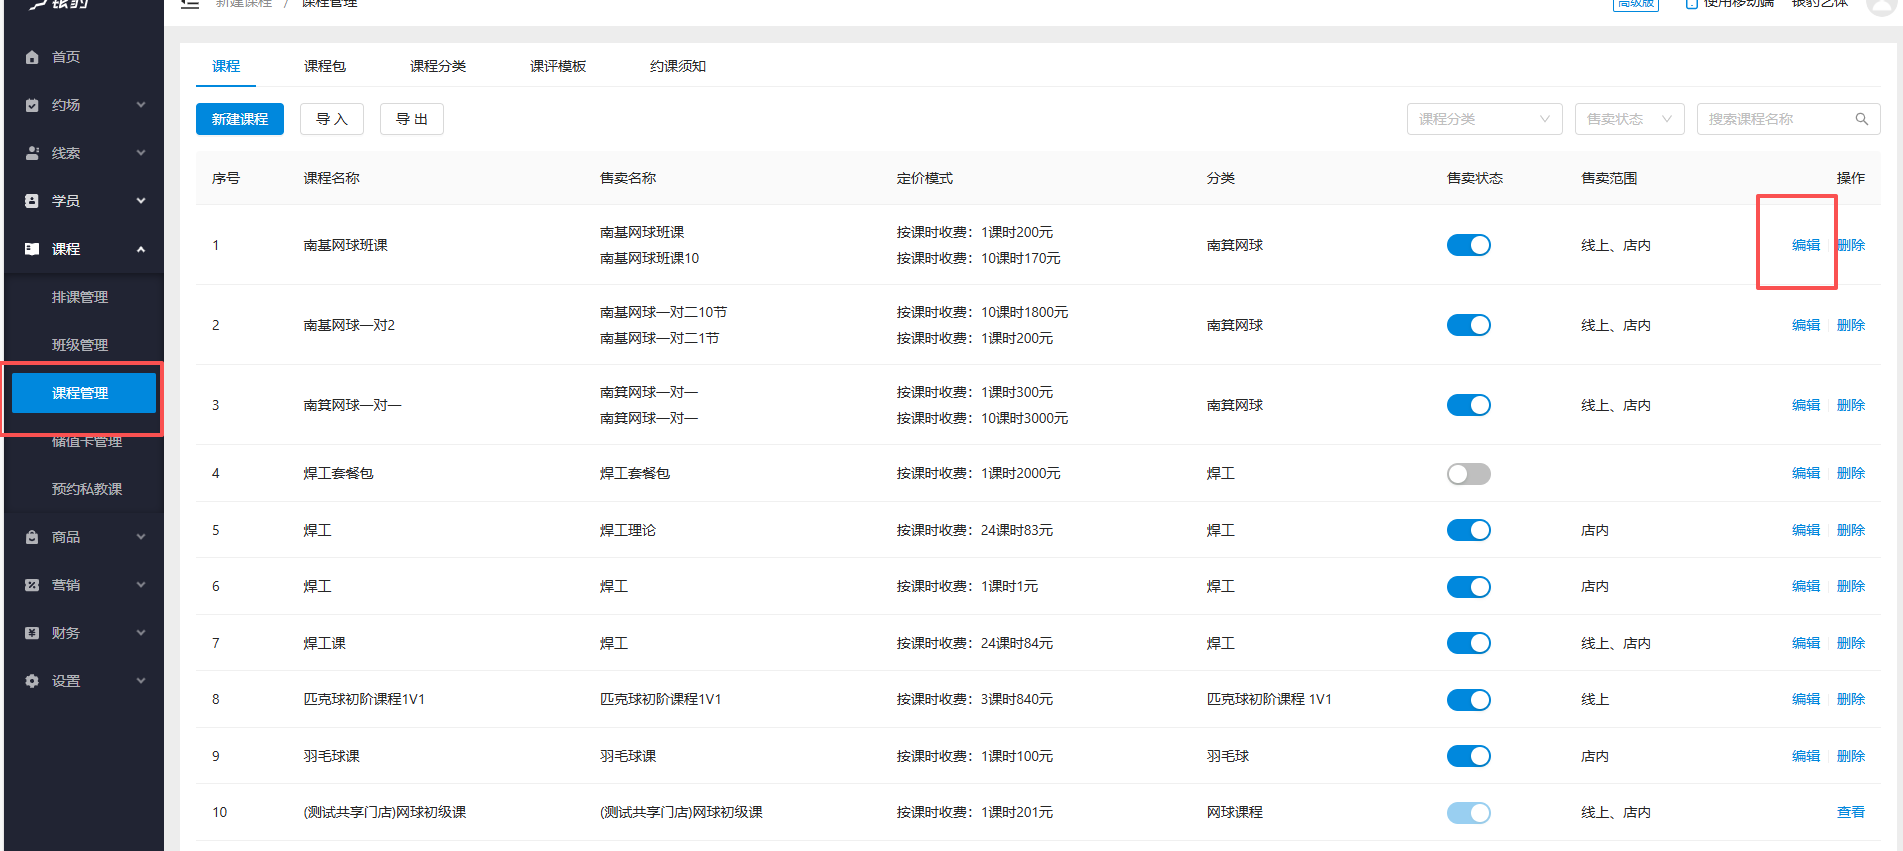Click the 新建课程 button
The image size is (1903, 851).
point(240,119)
